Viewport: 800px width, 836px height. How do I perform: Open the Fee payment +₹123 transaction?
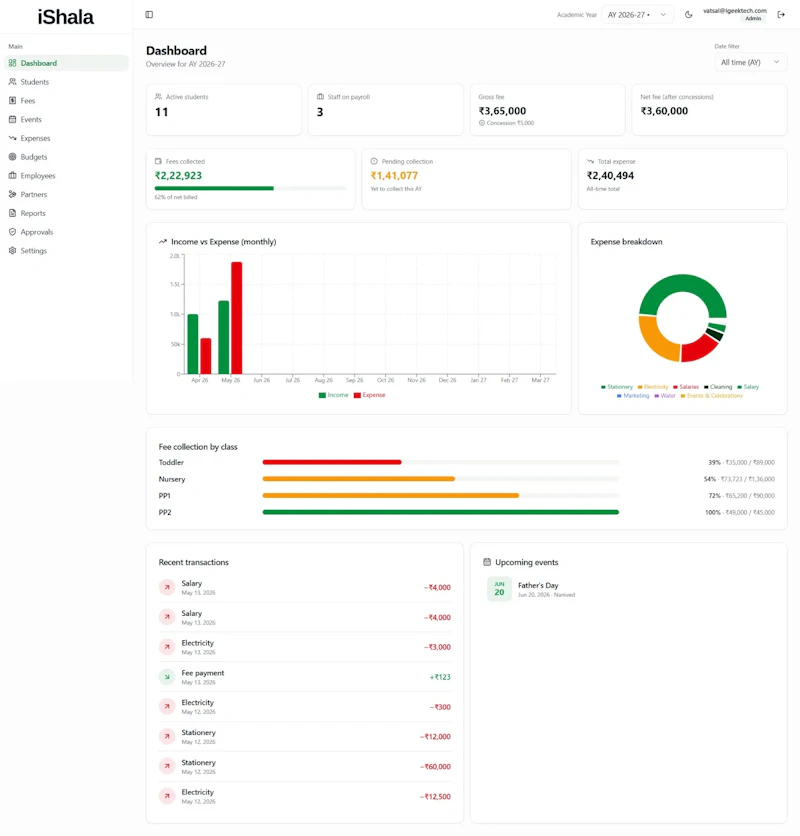305,677
